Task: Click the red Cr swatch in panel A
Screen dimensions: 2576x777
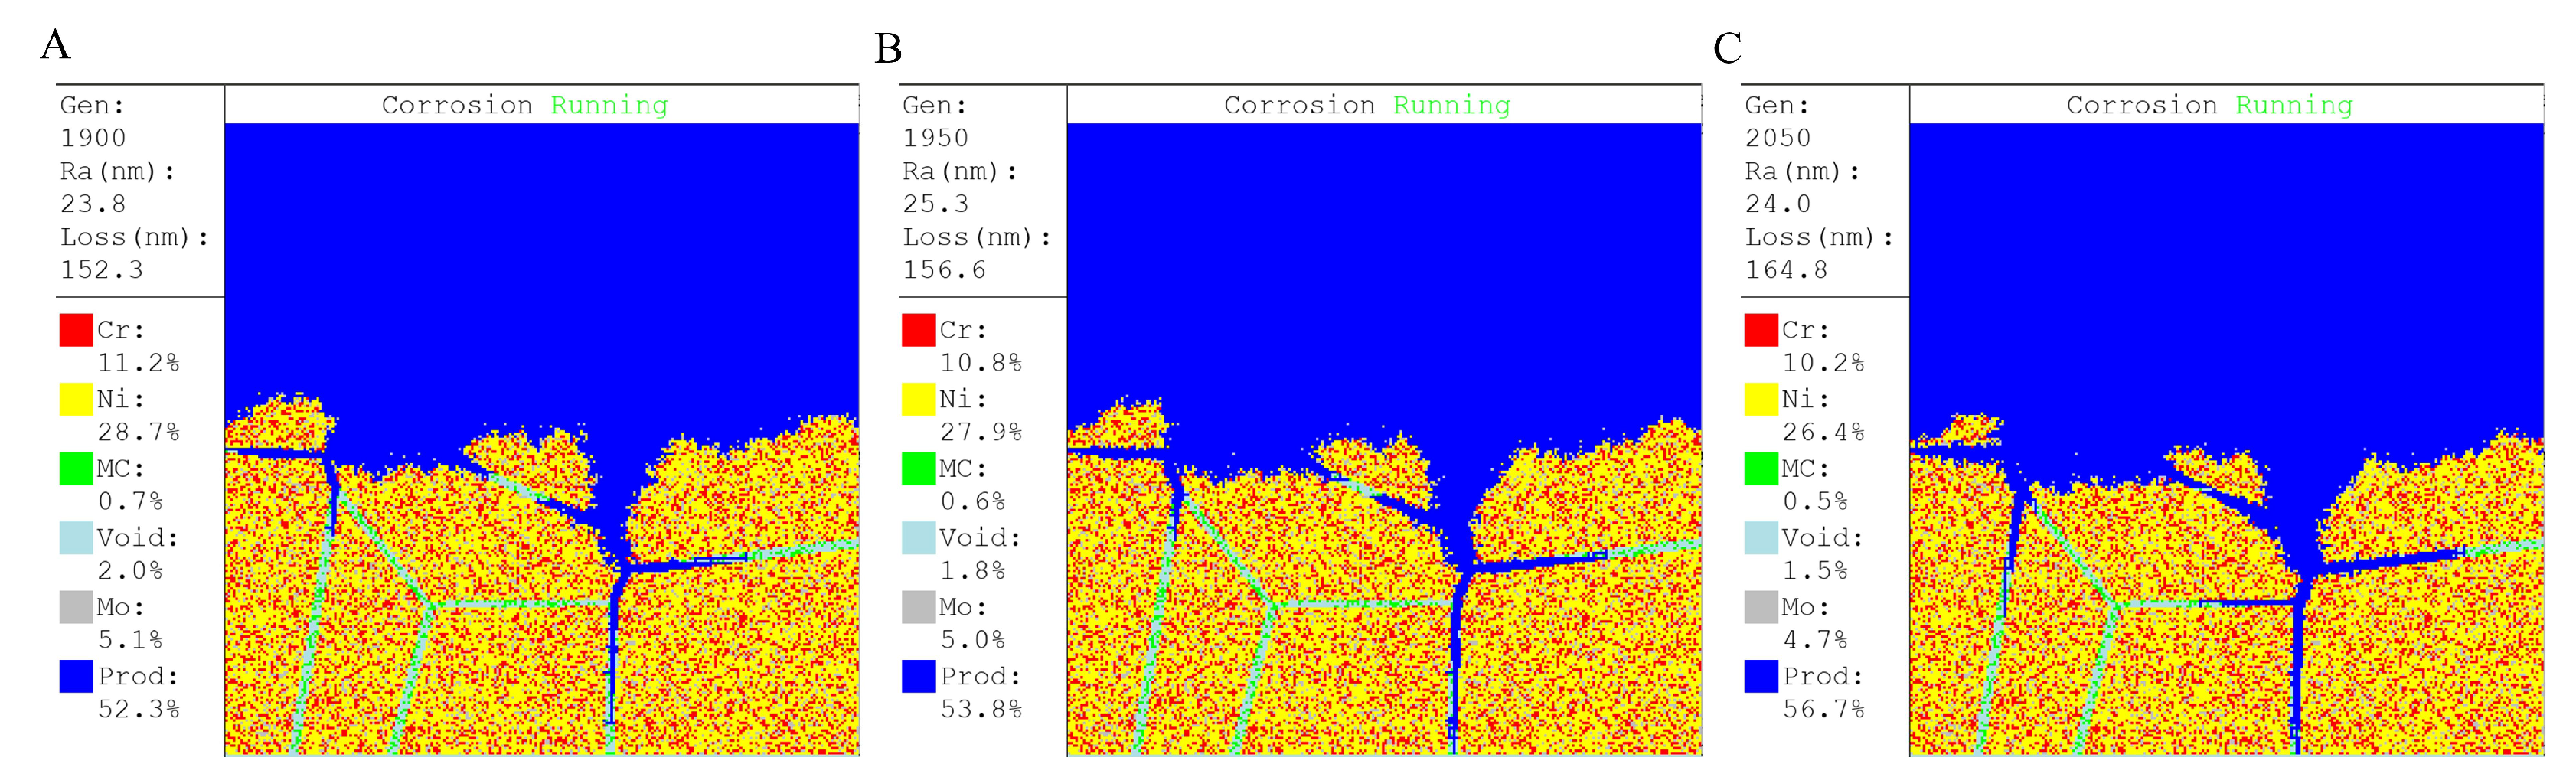Action: [x=76, y=330]
